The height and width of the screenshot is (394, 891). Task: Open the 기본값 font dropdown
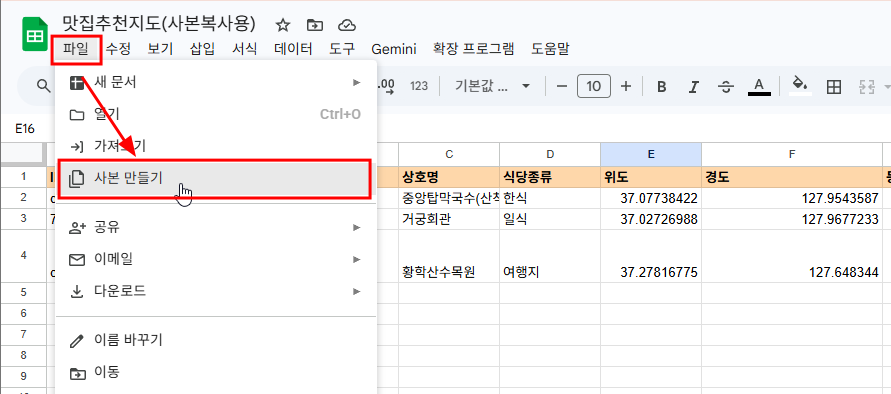coord(492,86)
